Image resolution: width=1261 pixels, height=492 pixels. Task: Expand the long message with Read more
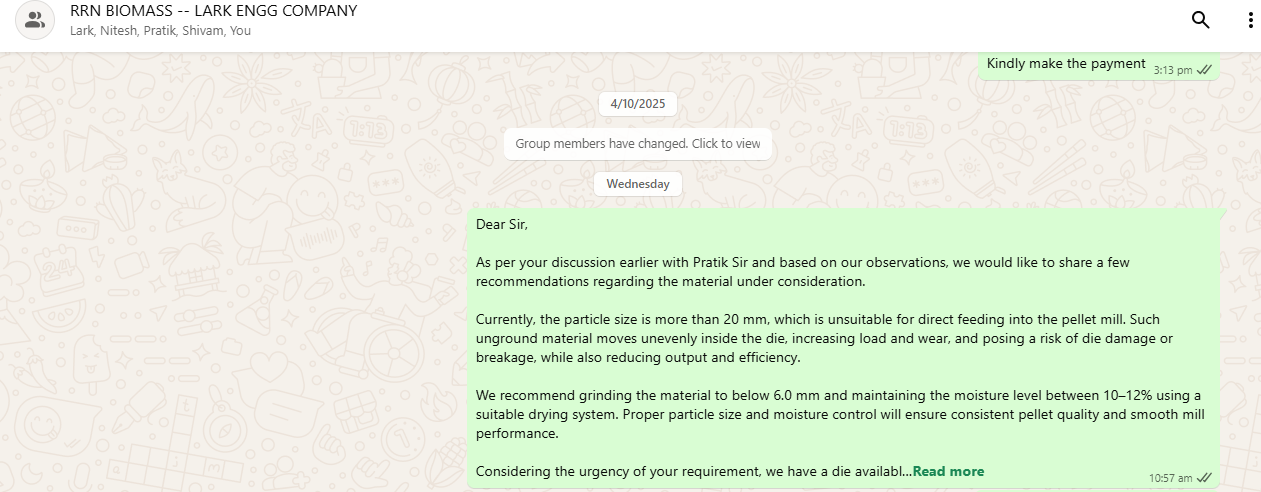click(948, 471)
